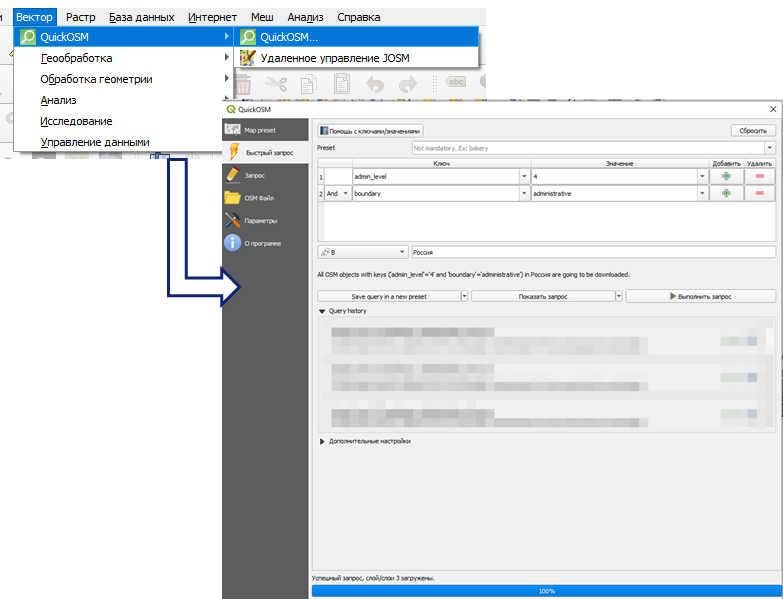The height and width of the screenshot is (599, 783).
Task: Open the Вектор menu
Action: tap(34, 17)
